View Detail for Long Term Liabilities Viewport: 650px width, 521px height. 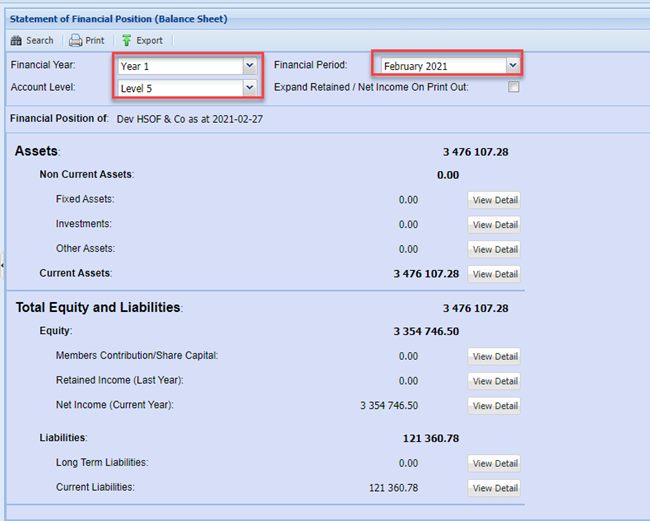[494, 464]
